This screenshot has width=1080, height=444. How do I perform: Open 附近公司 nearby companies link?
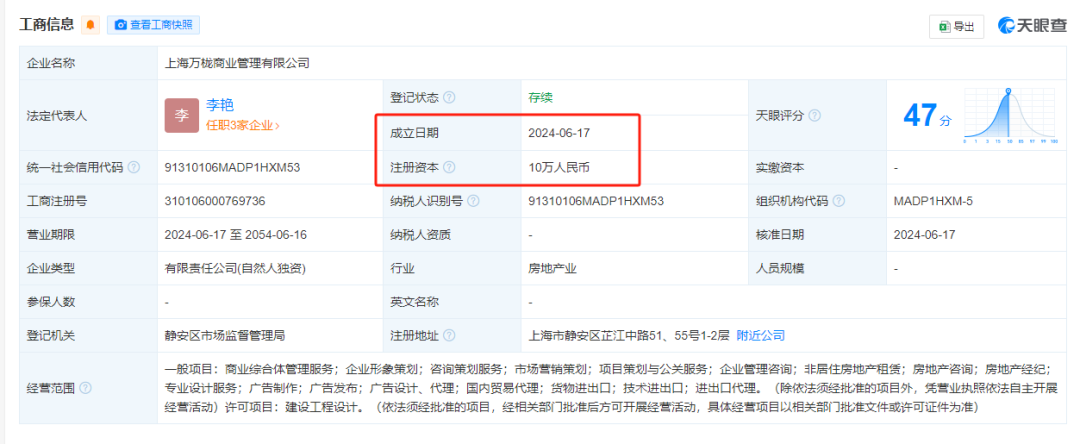pyautogui.click(x=760, y=336)
